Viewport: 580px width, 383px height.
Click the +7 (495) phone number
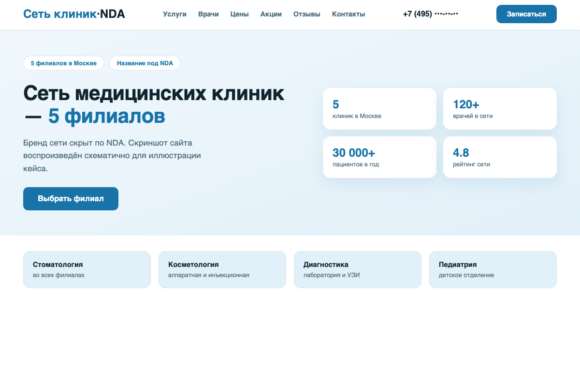pyautogui.click(x=431, y=14)
